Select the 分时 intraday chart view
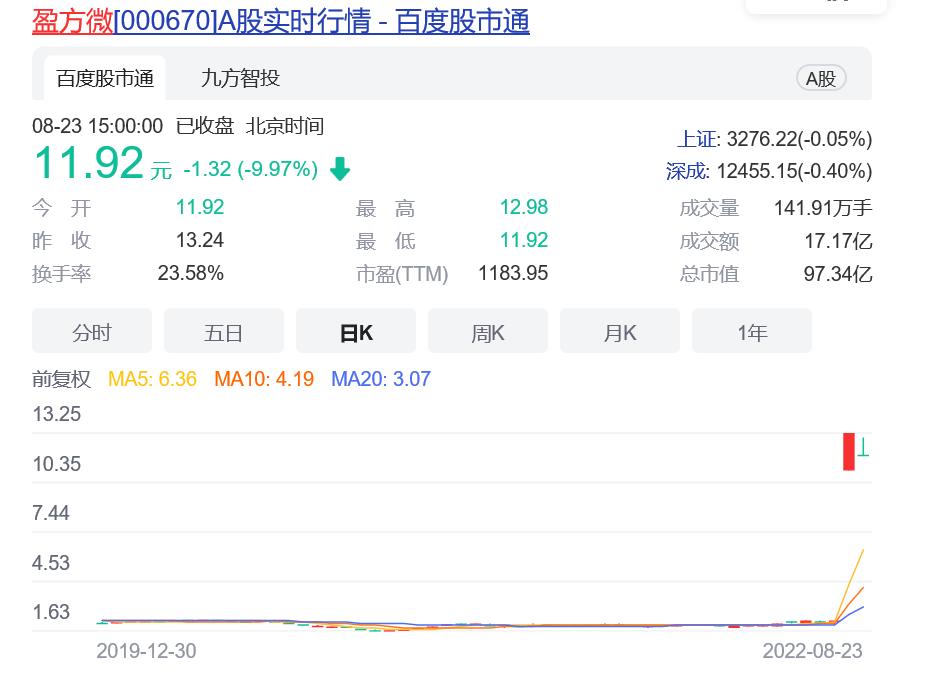Viewport: 928px width, 673px height. (x=91, y=331)
